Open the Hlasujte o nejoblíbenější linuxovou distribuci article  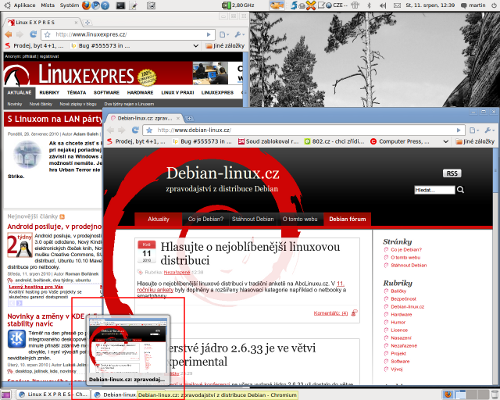[x=250, y=253]
